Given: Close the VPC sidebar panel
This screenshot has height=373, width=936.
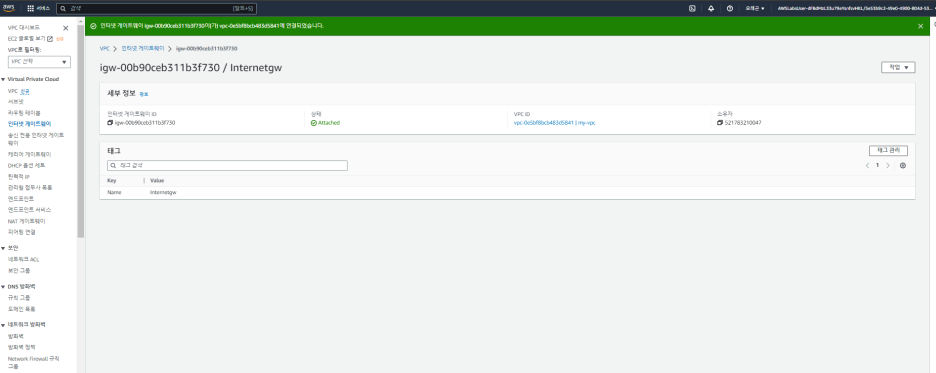Looking at the screenshot, I should coord(66,28).
